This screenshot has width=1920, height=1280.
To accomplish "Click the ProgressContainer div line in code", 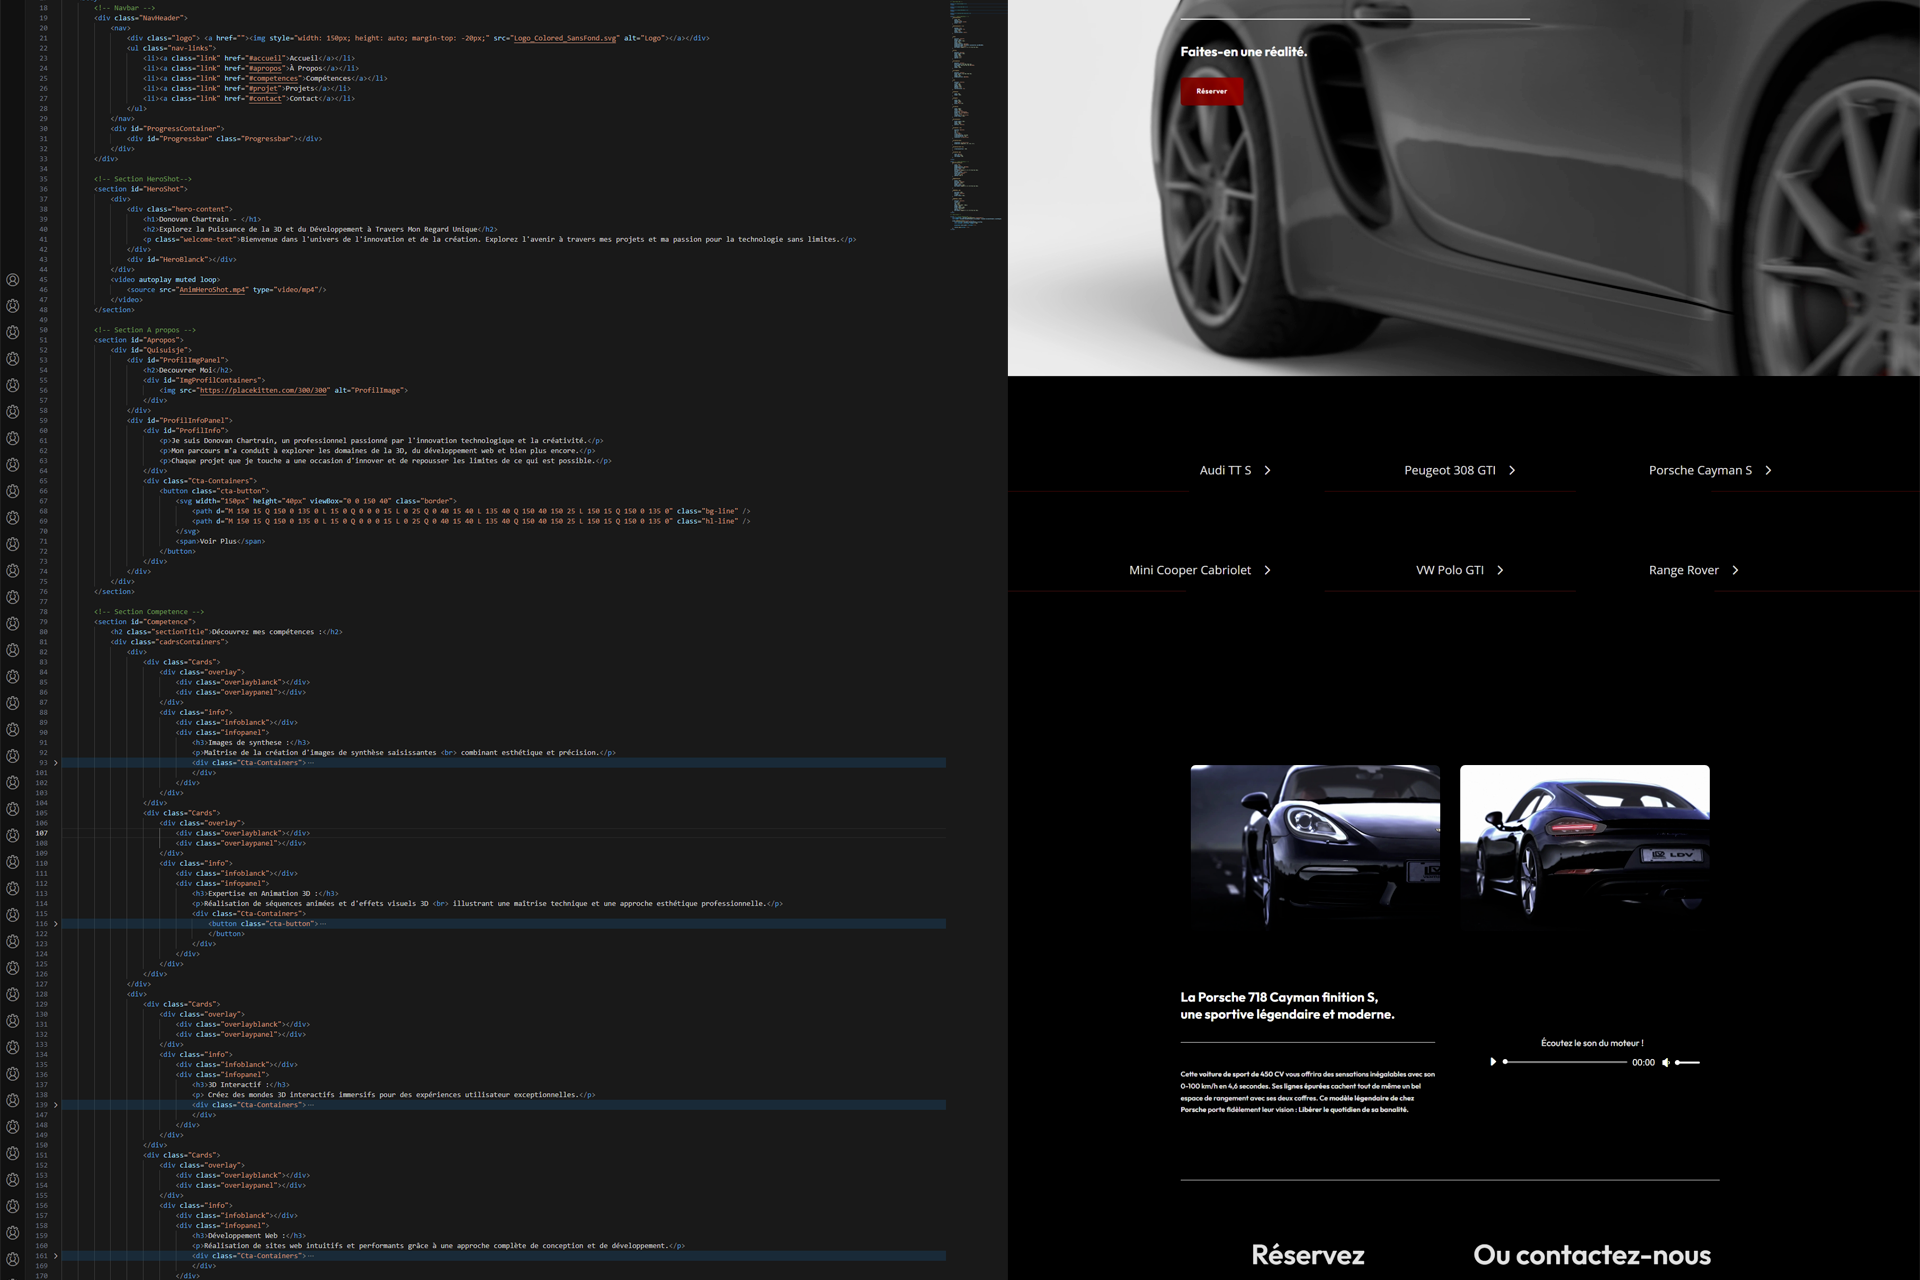I will pos(168,129).
